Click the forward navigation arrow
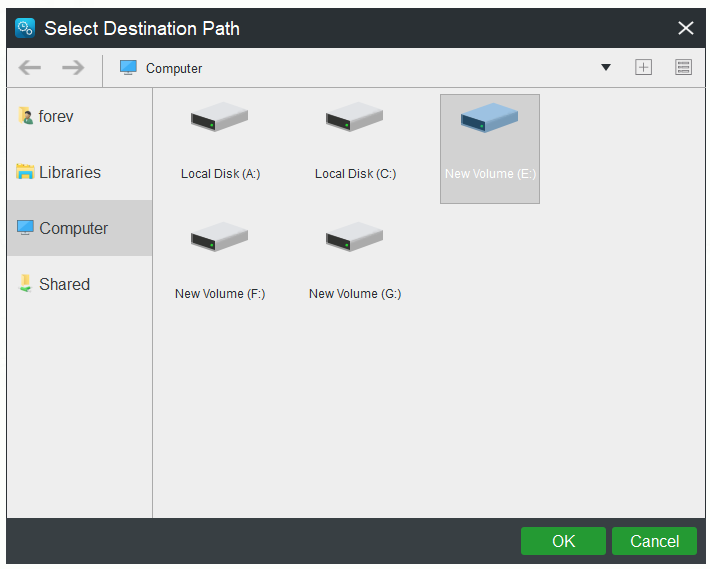Viewport: 710px width, 569px height. (73, 68)
